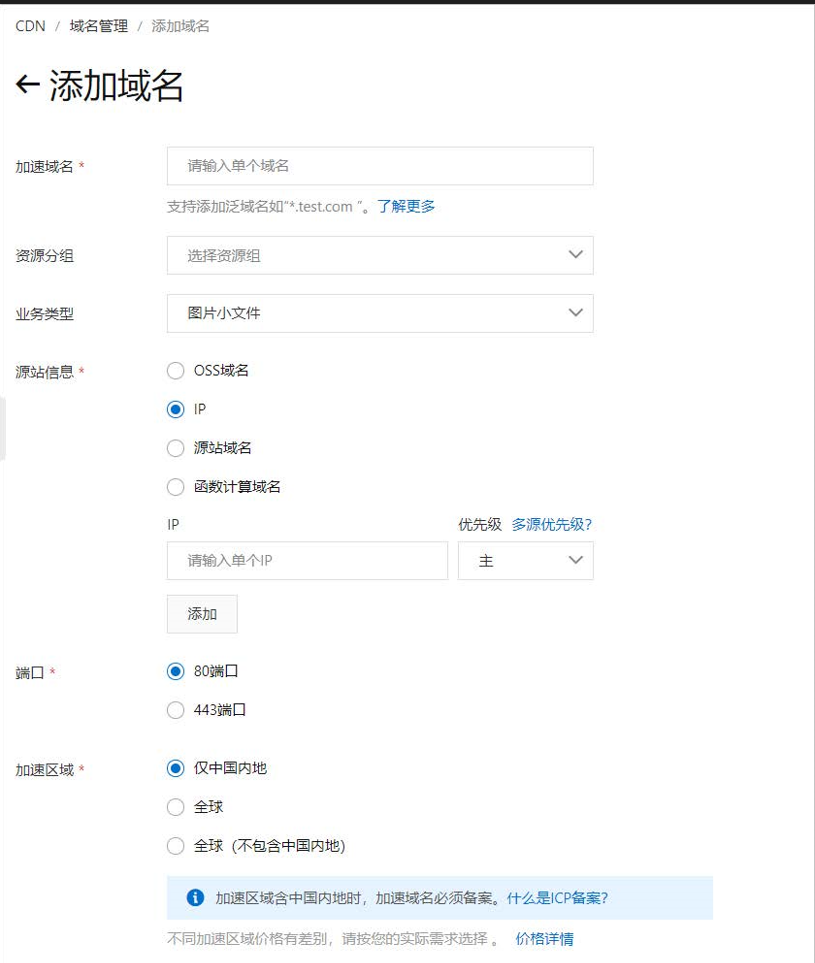Select the OSS域名 source option
815x963 pixels.
tap(175, 370)
